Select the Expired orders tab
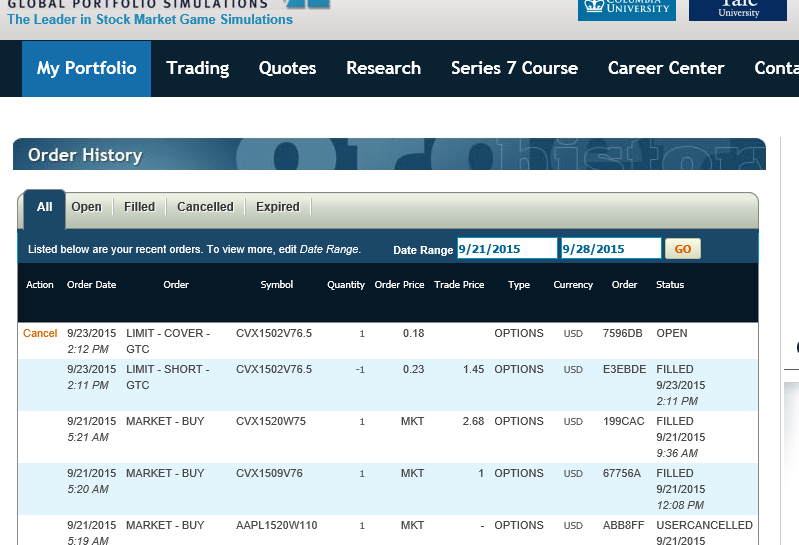Screen dimensions: 799x545 277,207
